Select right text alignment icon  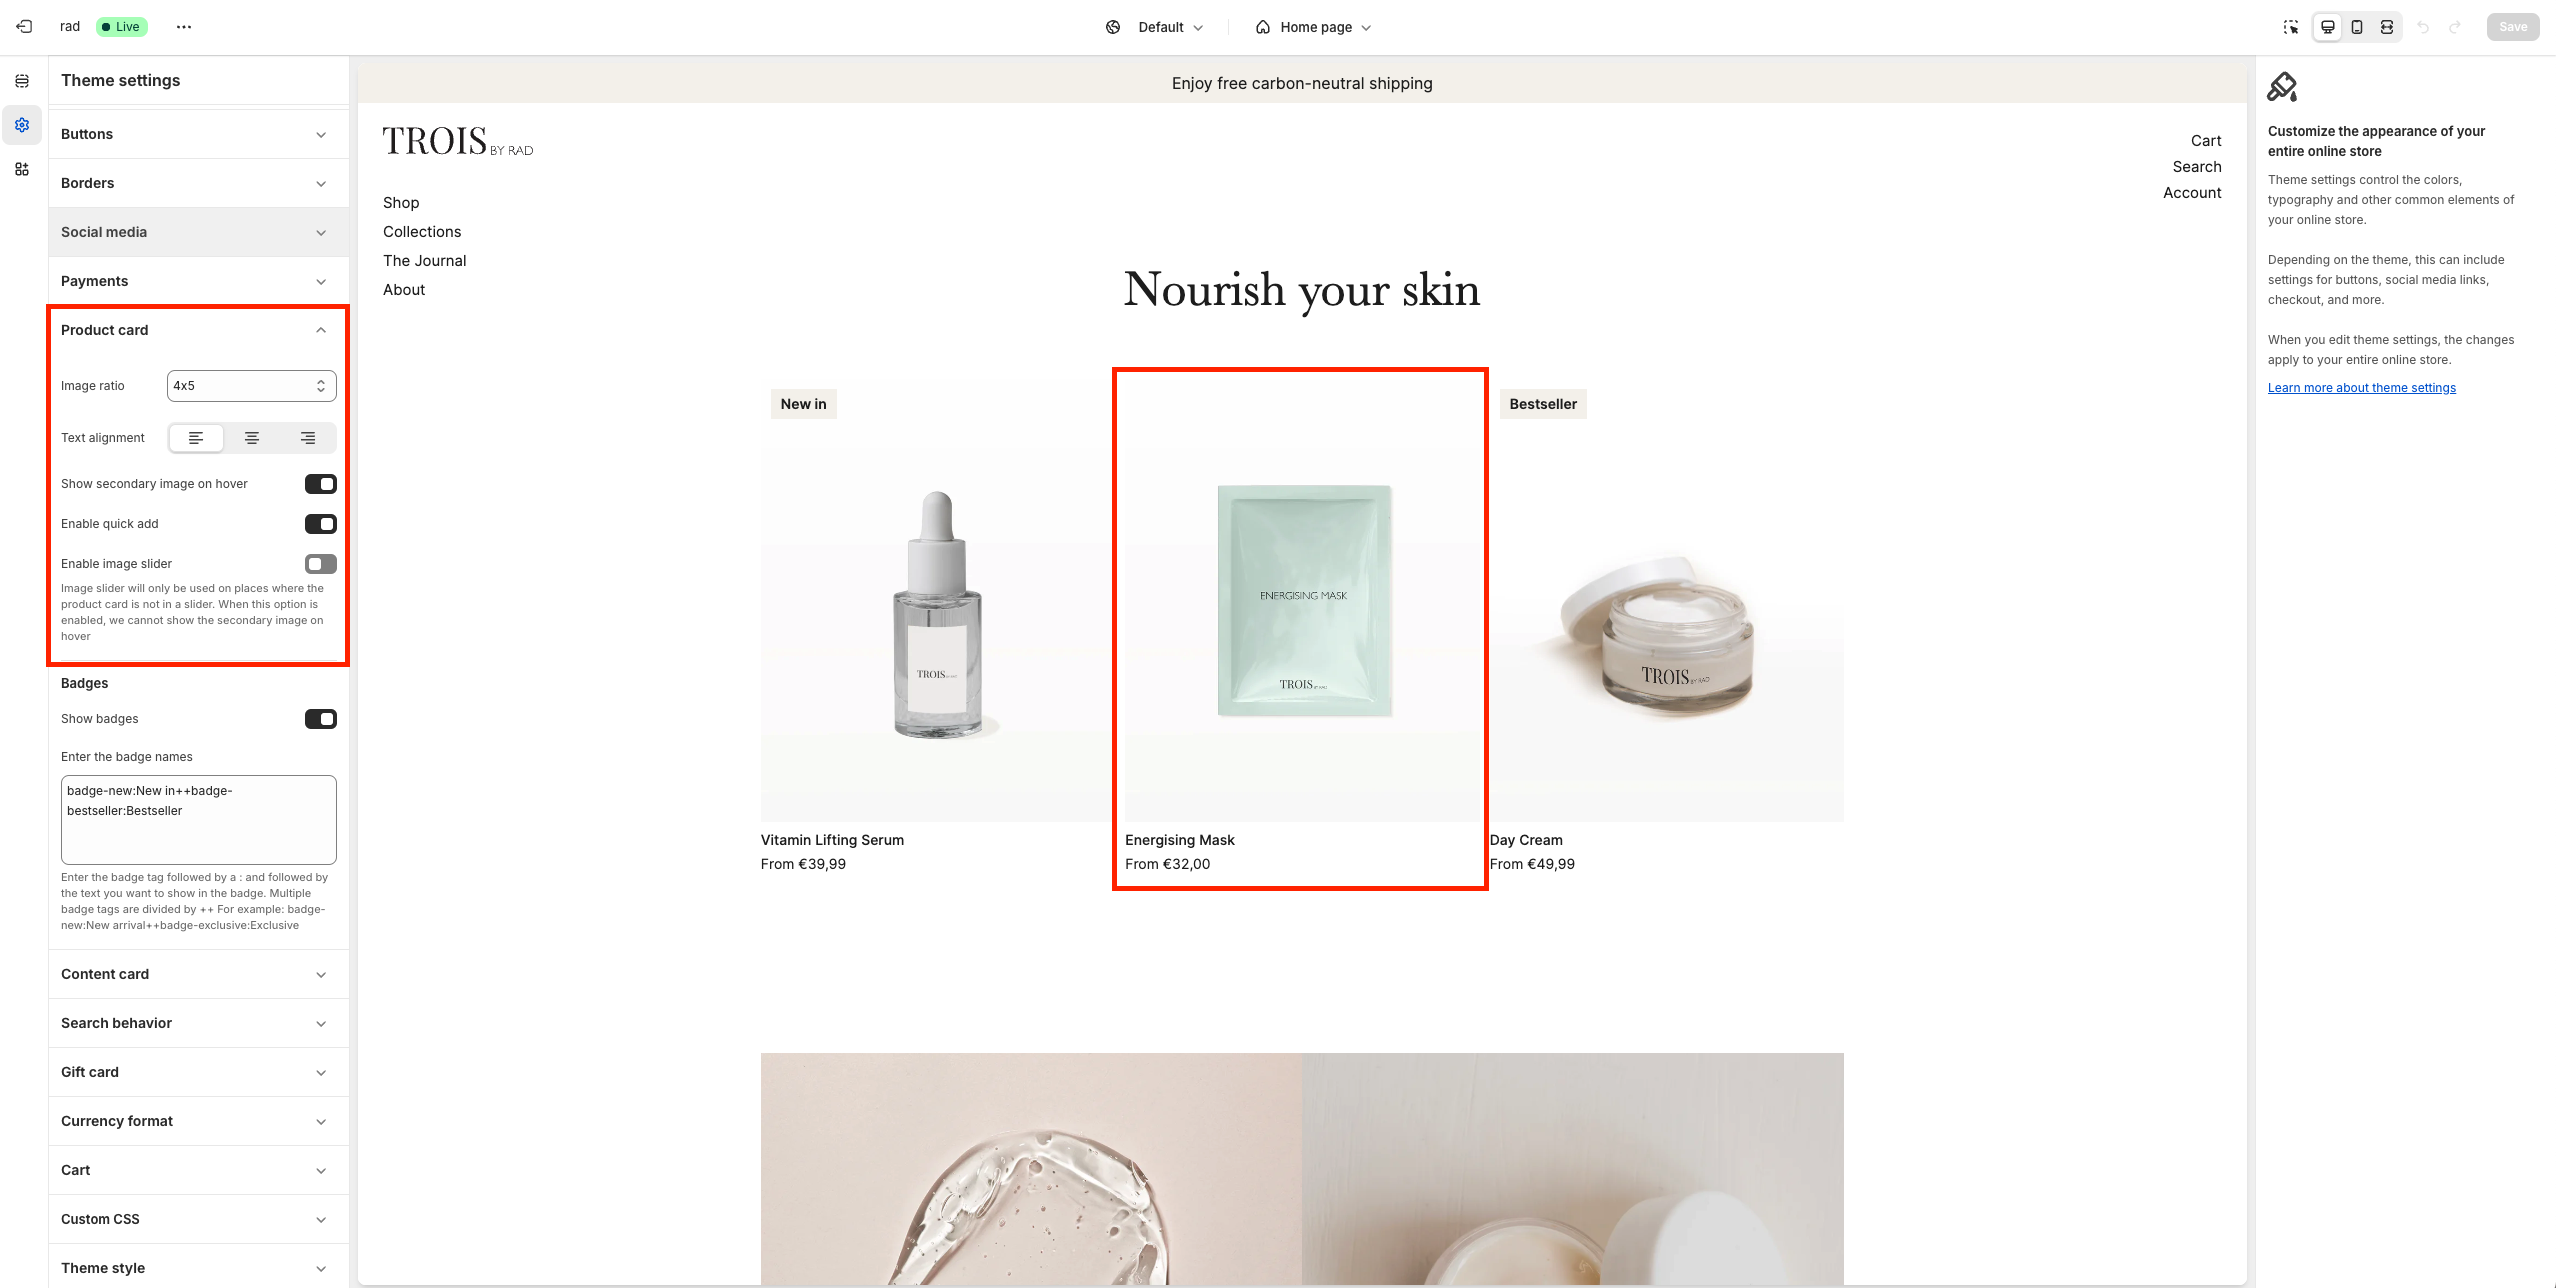point(308,438)
